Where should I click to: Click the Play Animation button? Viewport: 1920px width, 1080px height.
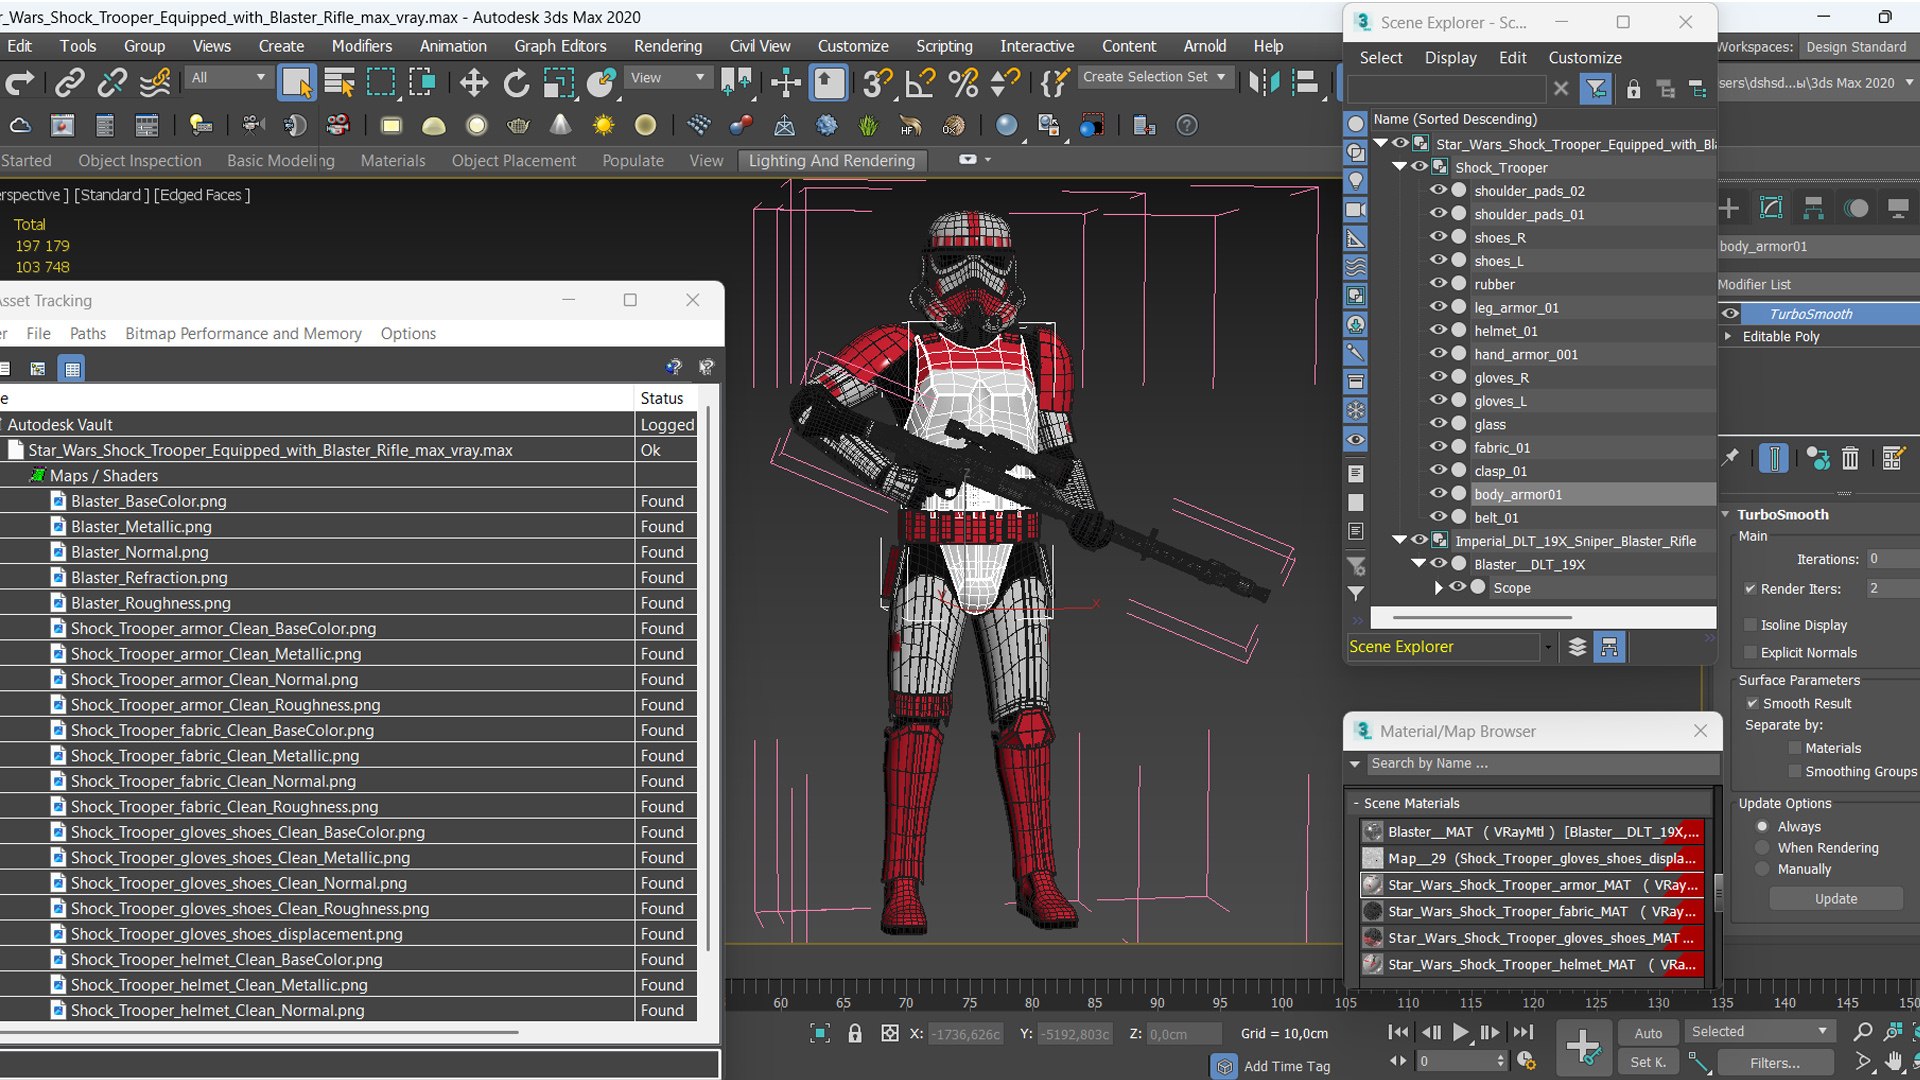pyautogui.click(x=1460, y=1032)
